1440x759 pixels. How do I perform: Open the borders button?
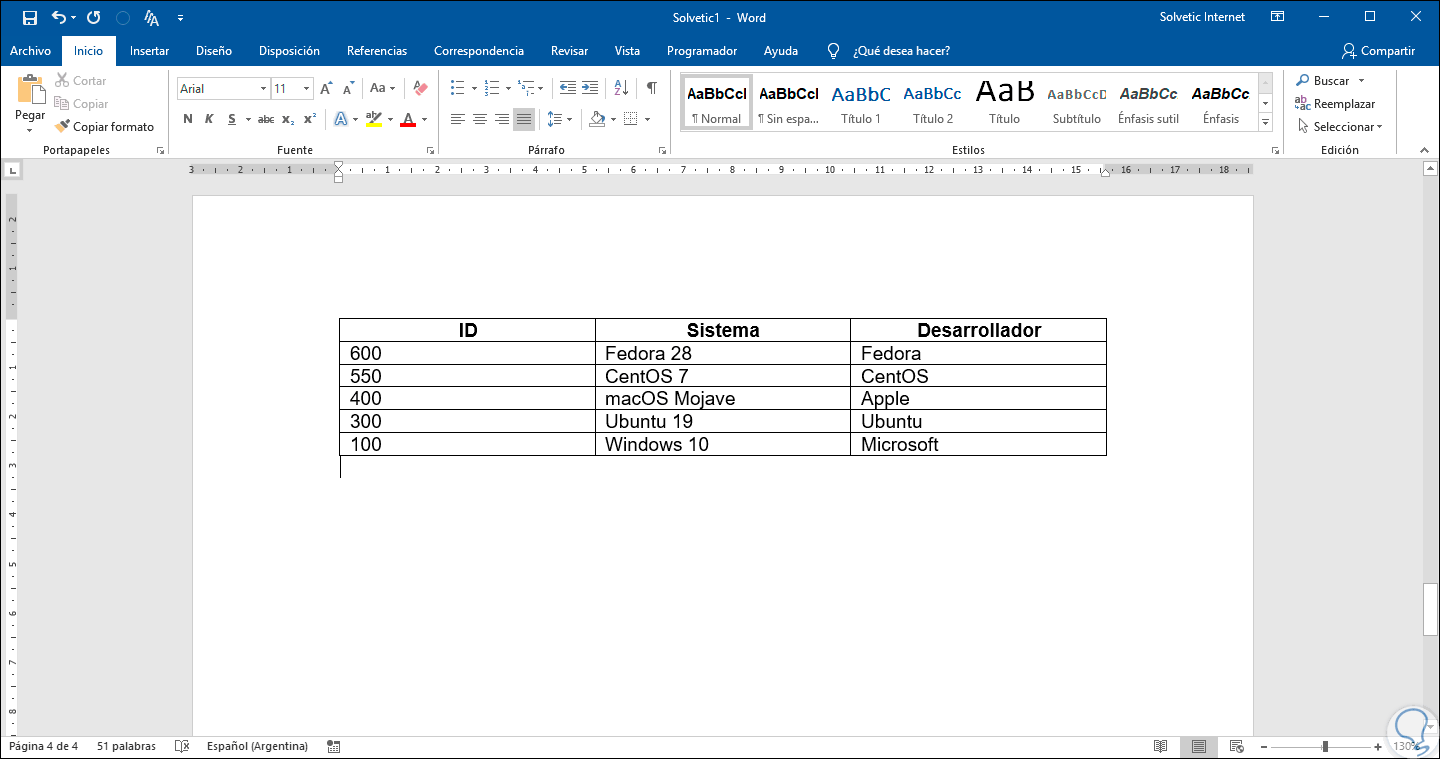pyautogui.click(x=630, y=119)
